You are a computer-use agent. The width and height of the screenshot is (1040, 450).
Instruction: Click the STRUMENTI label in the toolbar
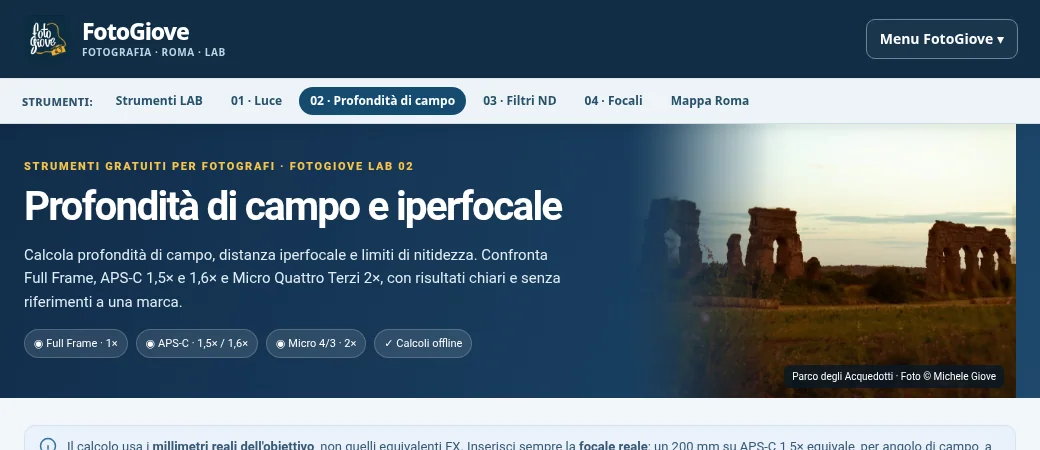(x=57, y=102)
